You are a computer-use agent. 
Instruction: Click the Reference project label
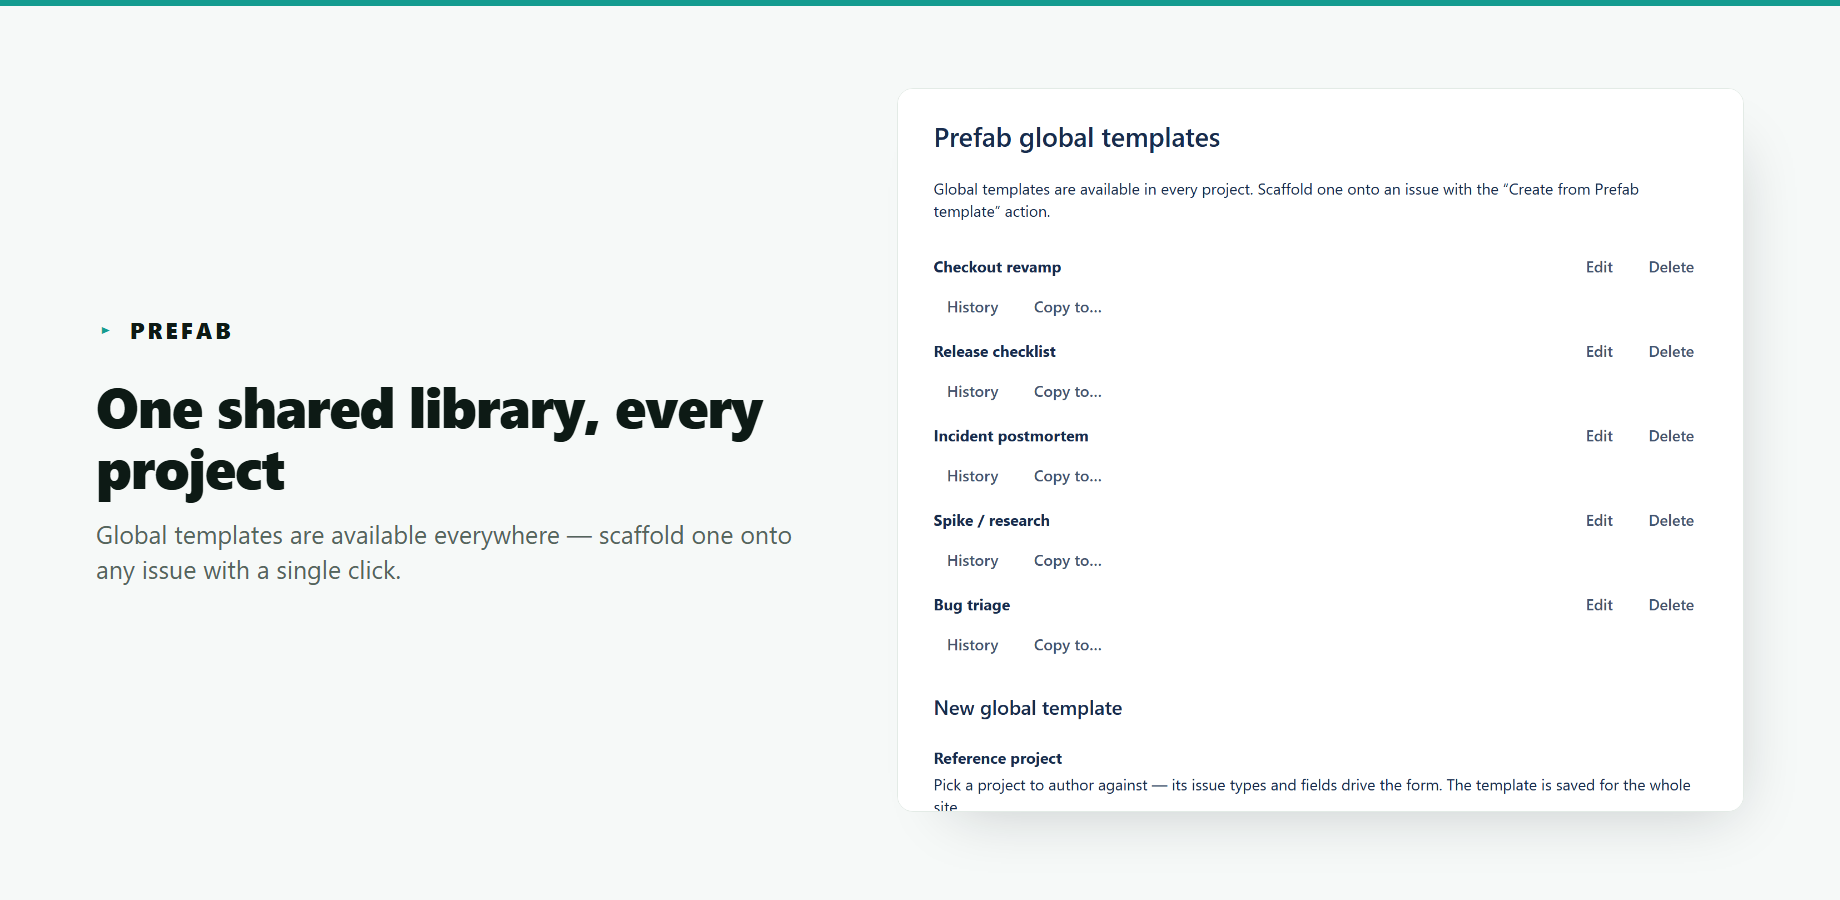(997, 759)
